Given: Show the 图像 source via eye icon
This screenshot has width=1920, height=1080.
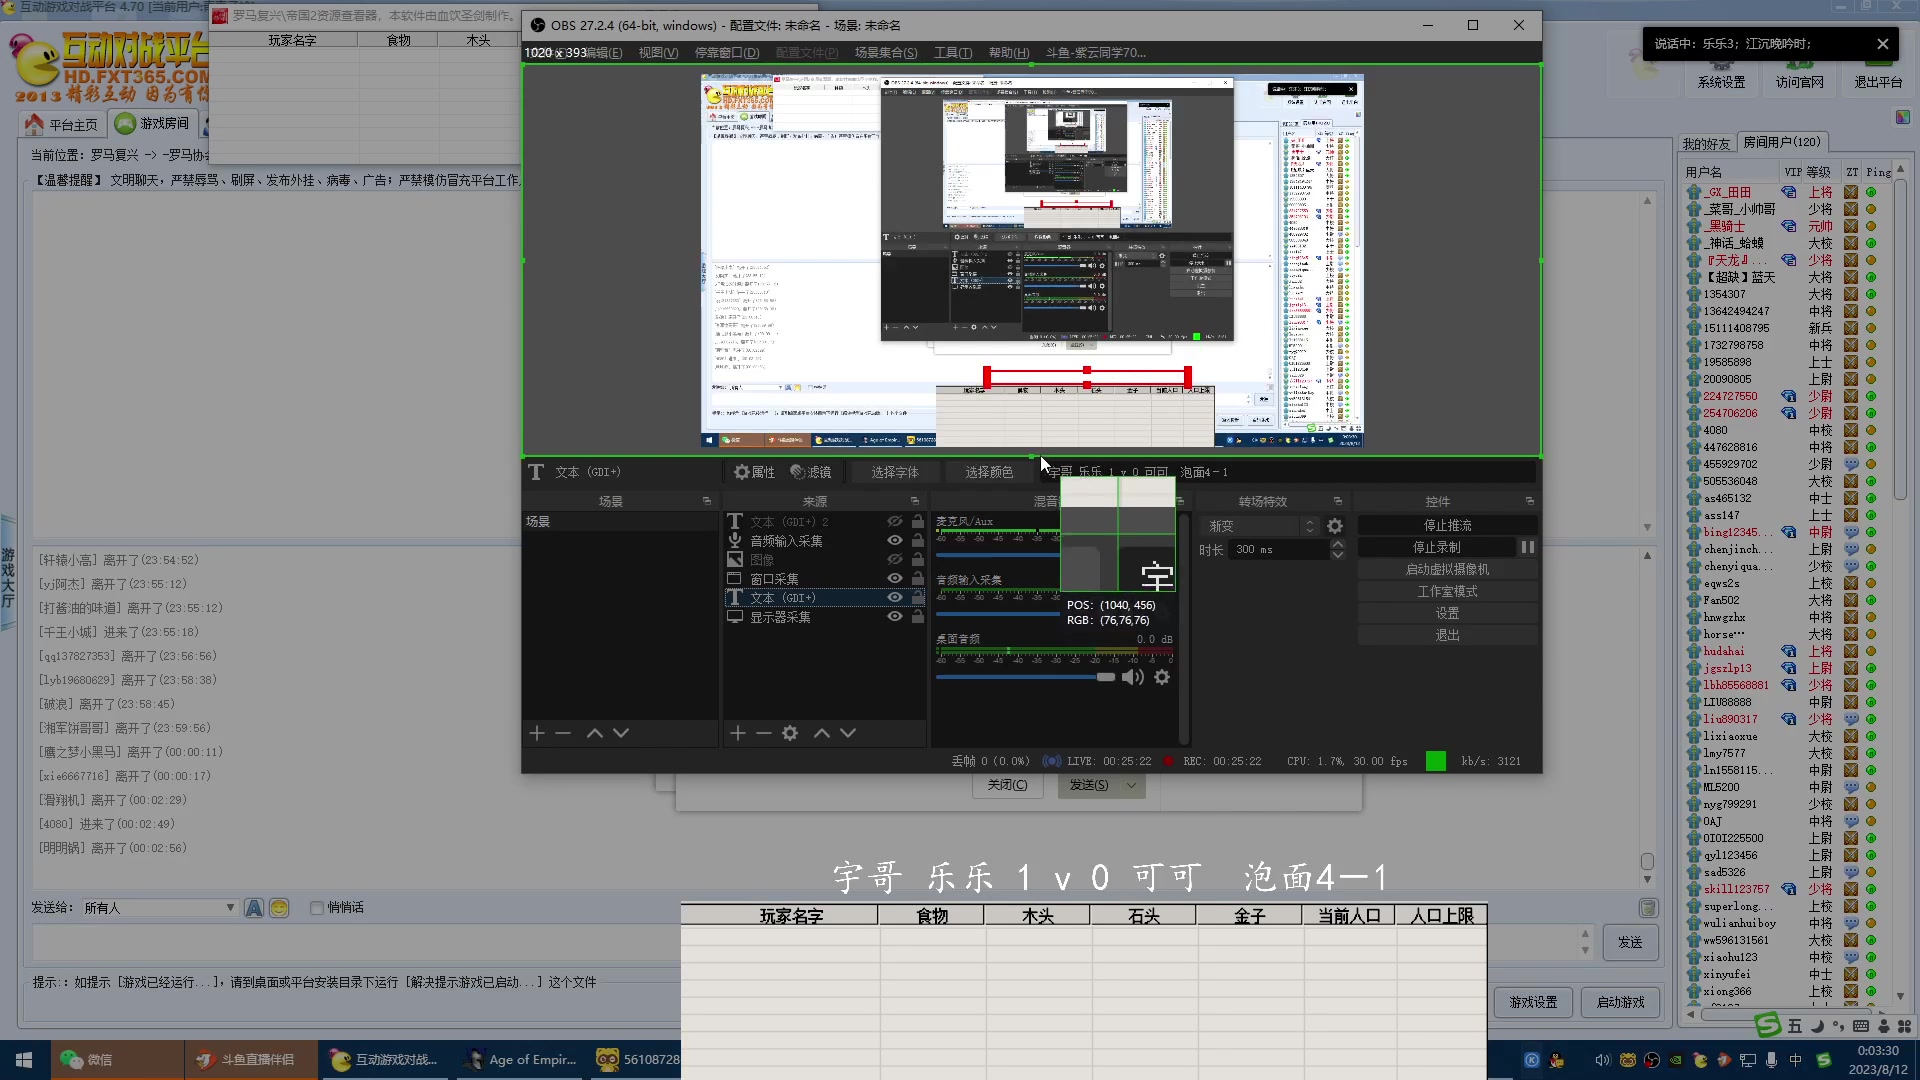Looking at the screenshot, I should [895, 559].
